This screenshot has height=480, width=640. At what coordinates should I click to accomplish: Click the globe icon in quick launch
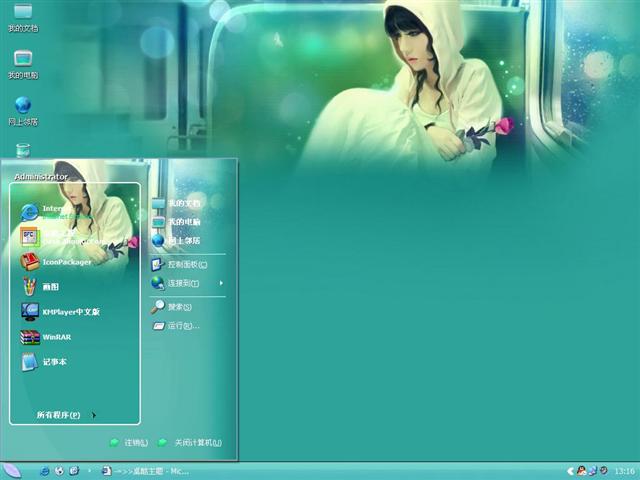click(59, 471)
